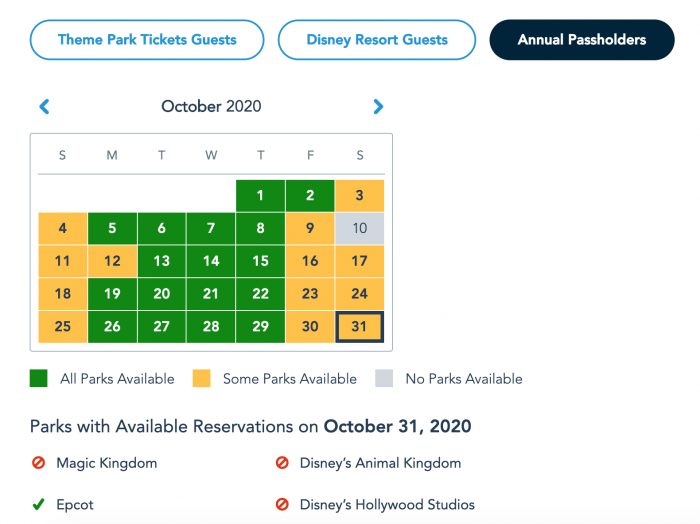Click the Magic Kingdom unavailable icon
Viewport: 700px width, 524px height.
pos(38,463)
